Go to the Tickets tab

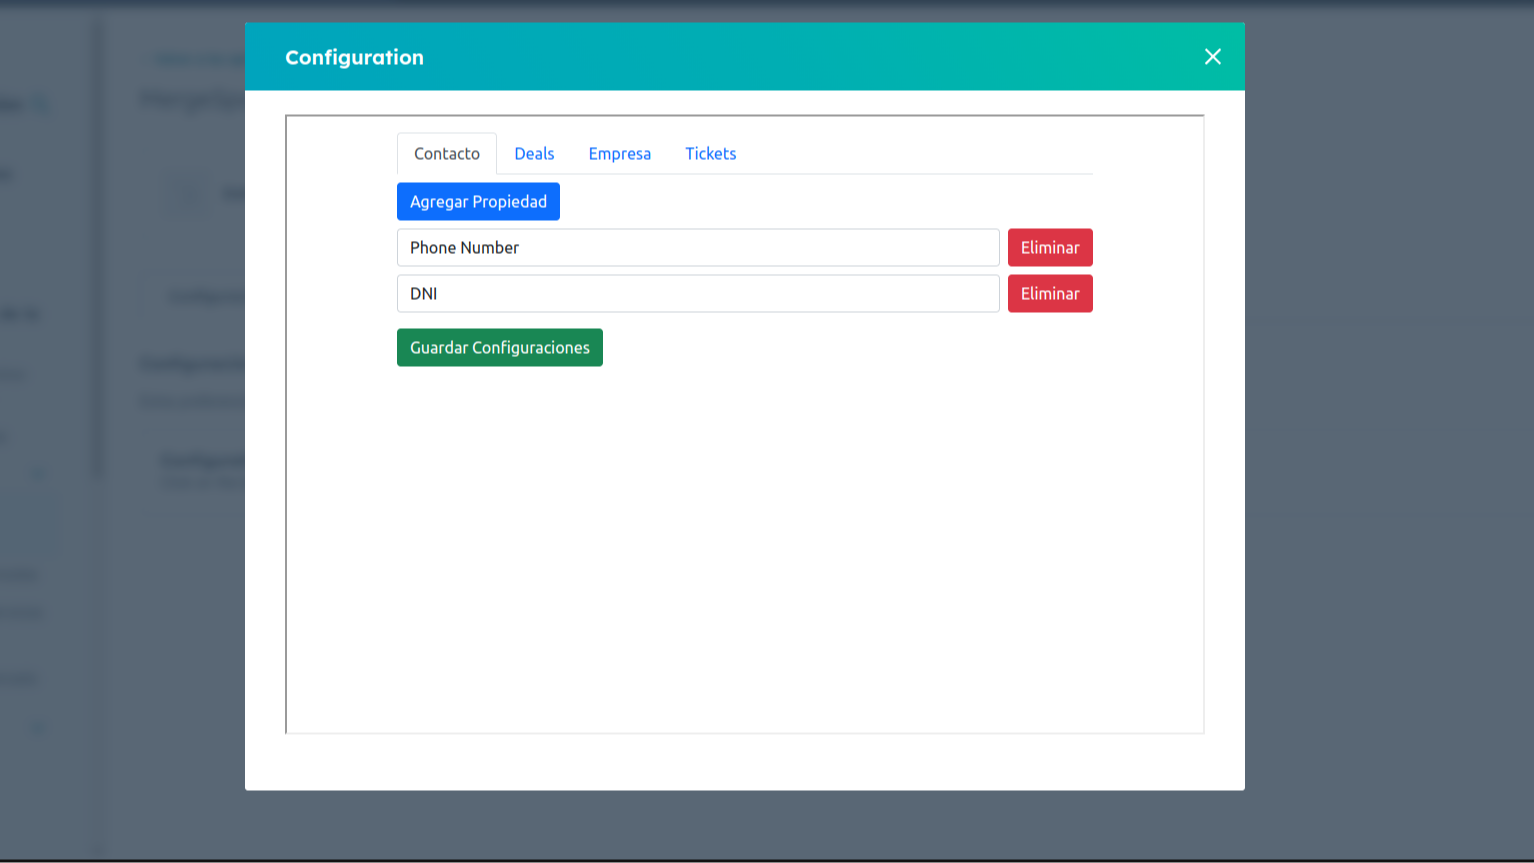click(x=710, y=154)
